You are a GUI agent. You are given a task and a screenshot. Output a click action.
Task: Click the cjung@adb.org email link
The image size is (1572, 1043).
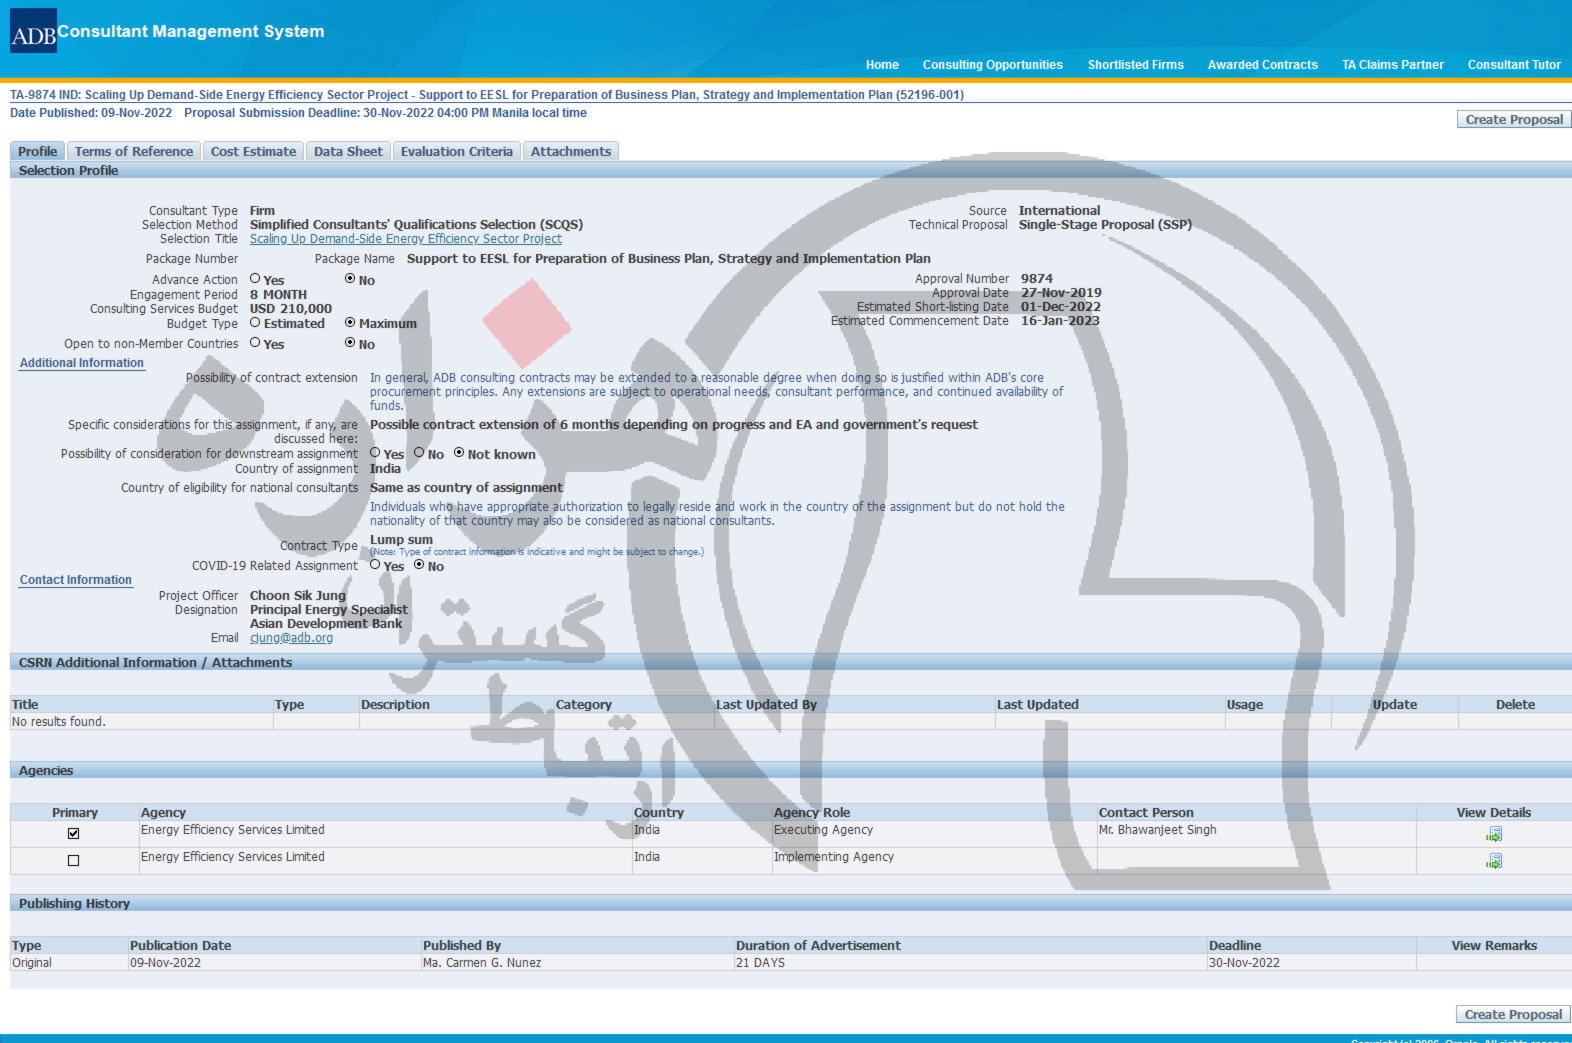(291, 638)
